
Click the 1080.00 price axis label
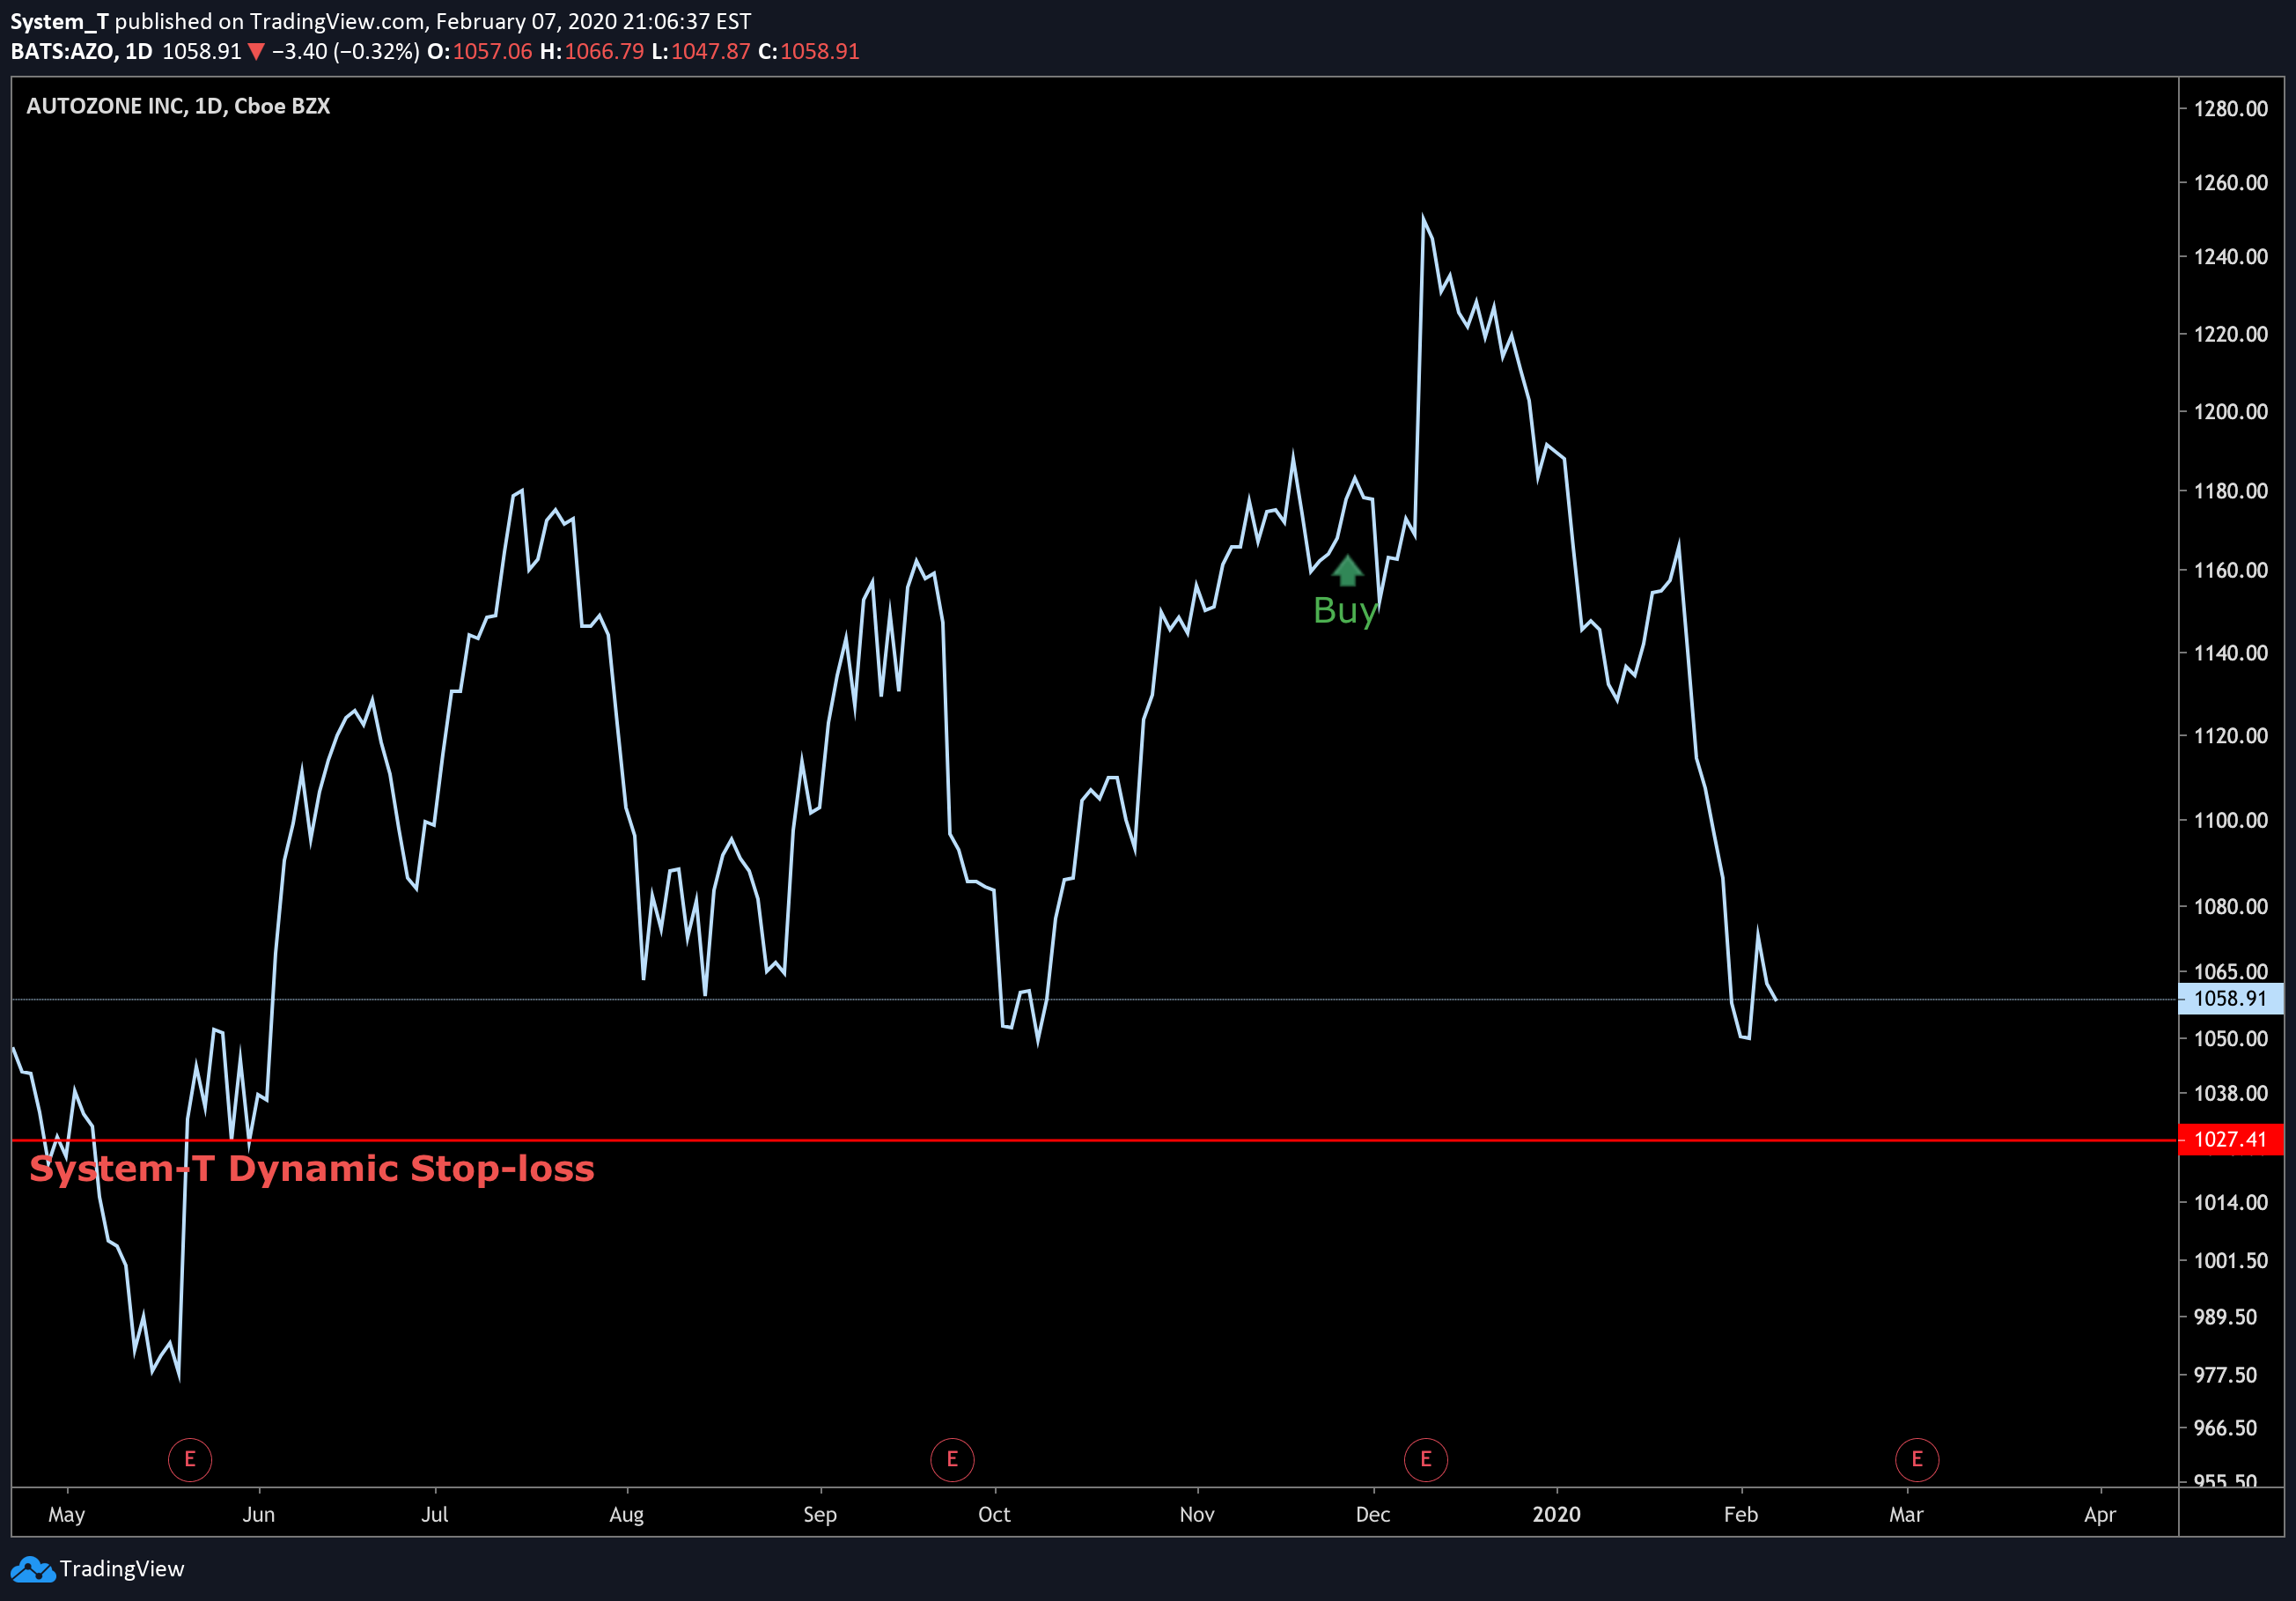(x=2231, y=907)
